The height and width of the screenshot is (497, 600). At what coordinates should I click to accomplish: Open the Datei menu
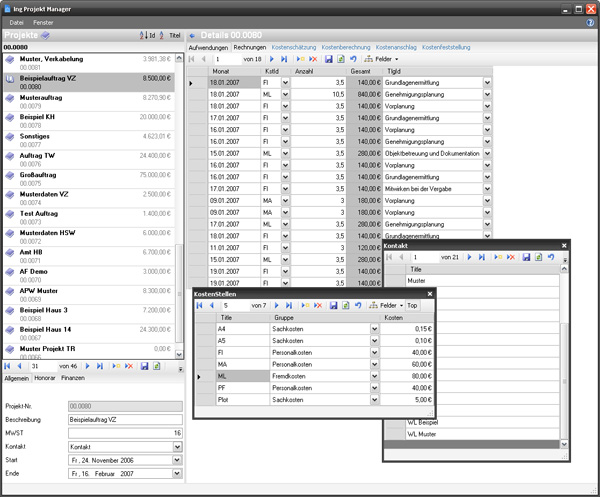click(x=16, y=23)
